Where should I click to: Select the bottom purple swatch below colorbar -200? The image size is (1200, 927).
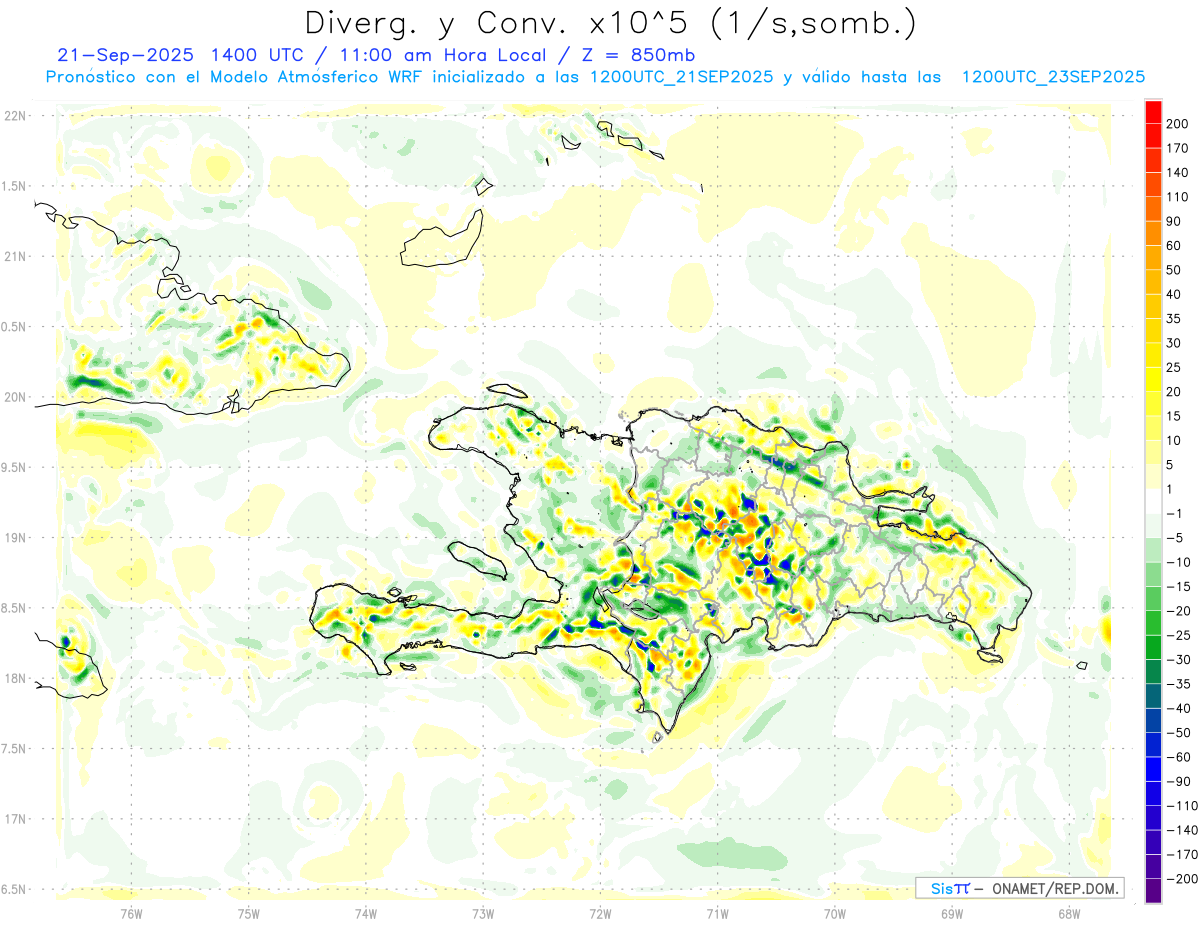point(1153,891)
